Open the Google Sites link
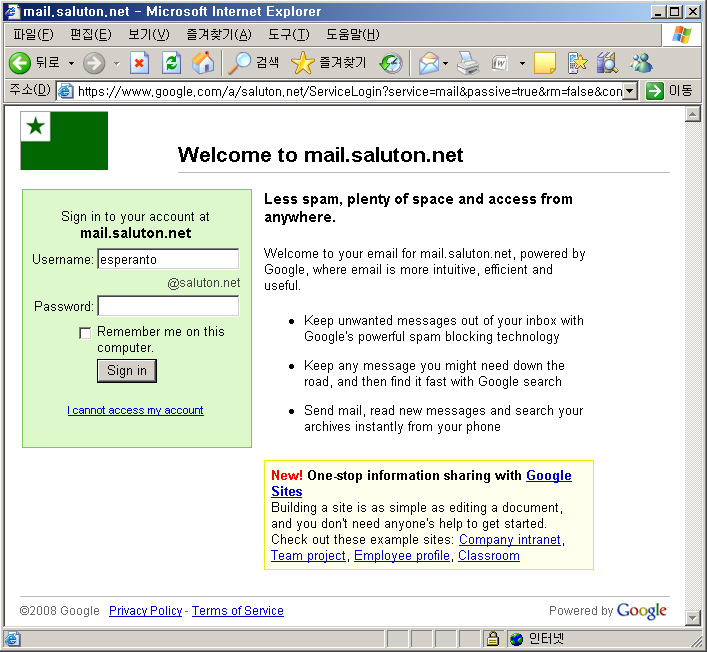This screenshot has height=652, width=707. click(549, 475)
